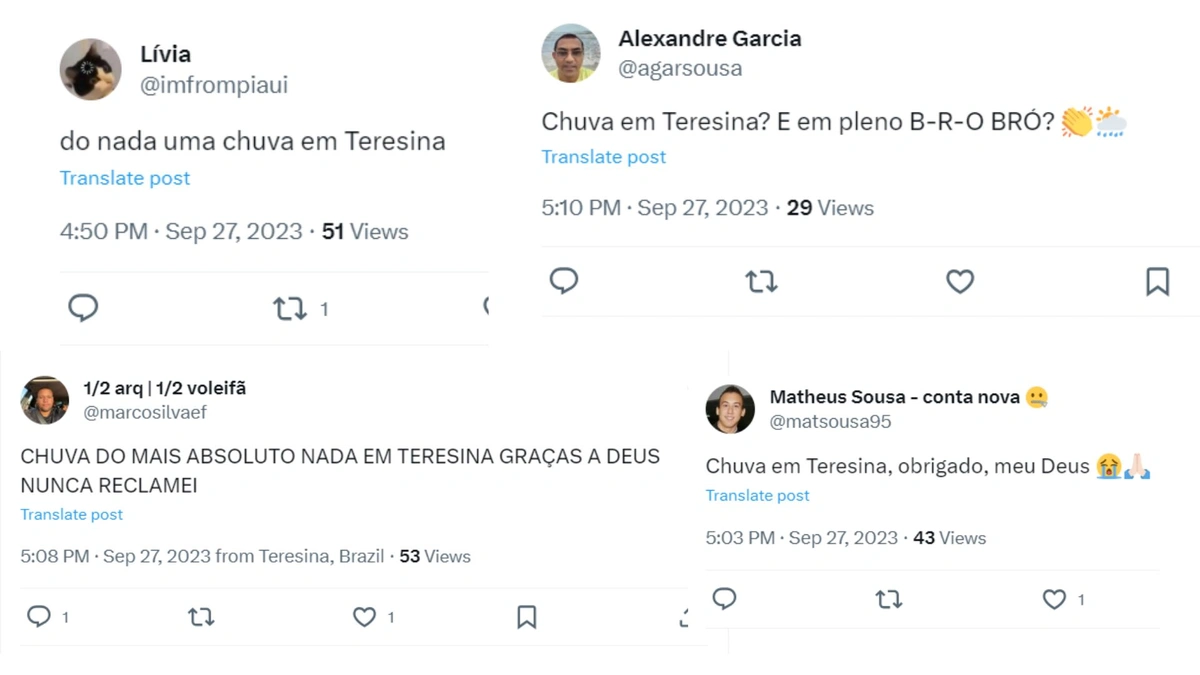Toggle like on Matheus Sousa's tweet
Screen dimensions: 1200x675
[1054, 599]
